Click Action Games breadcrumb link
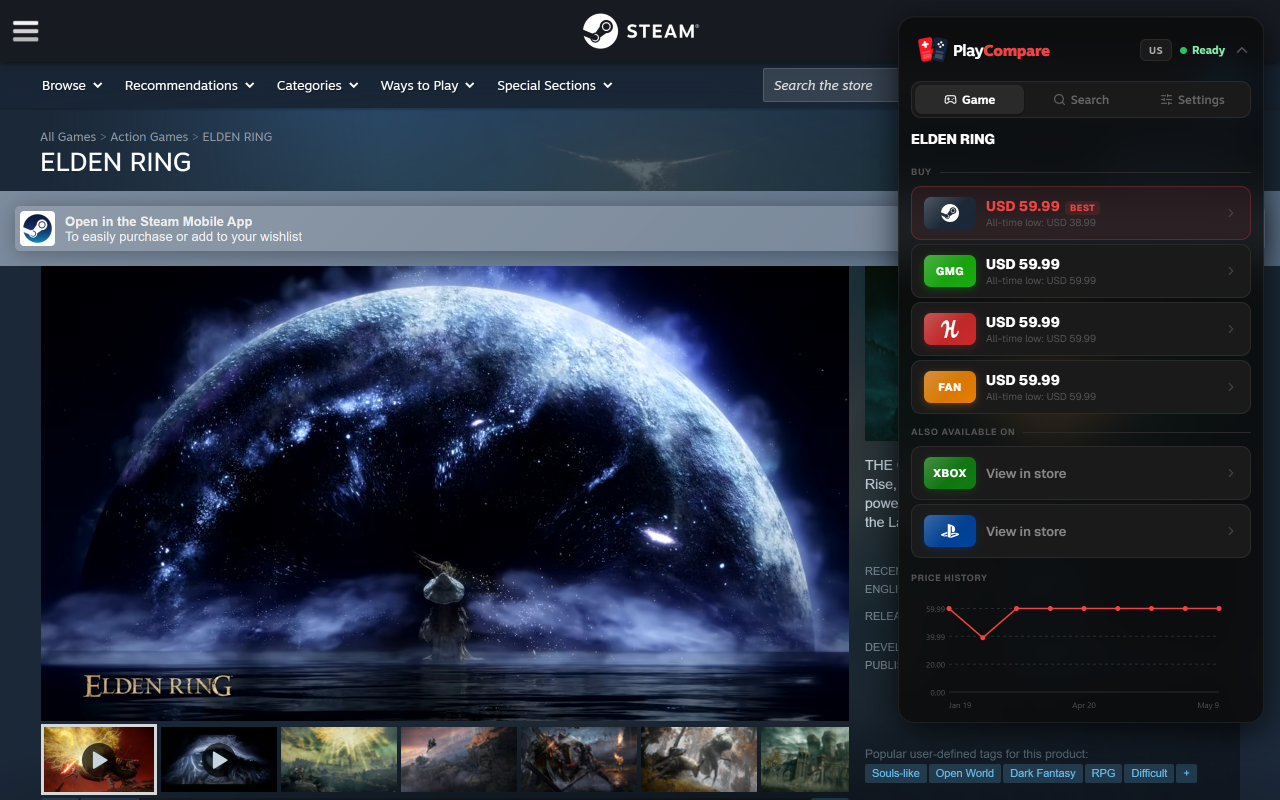Screen dimensions: 1280x800 (149, 137)
